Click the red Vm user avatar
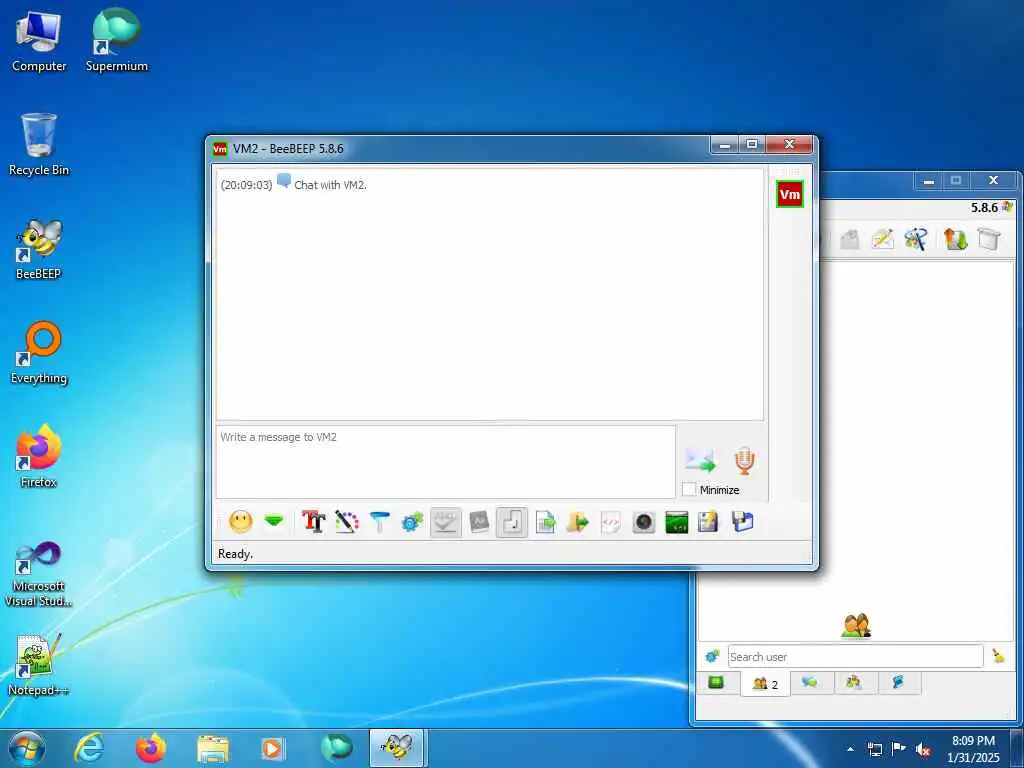1024x768 pixels. 790,195
